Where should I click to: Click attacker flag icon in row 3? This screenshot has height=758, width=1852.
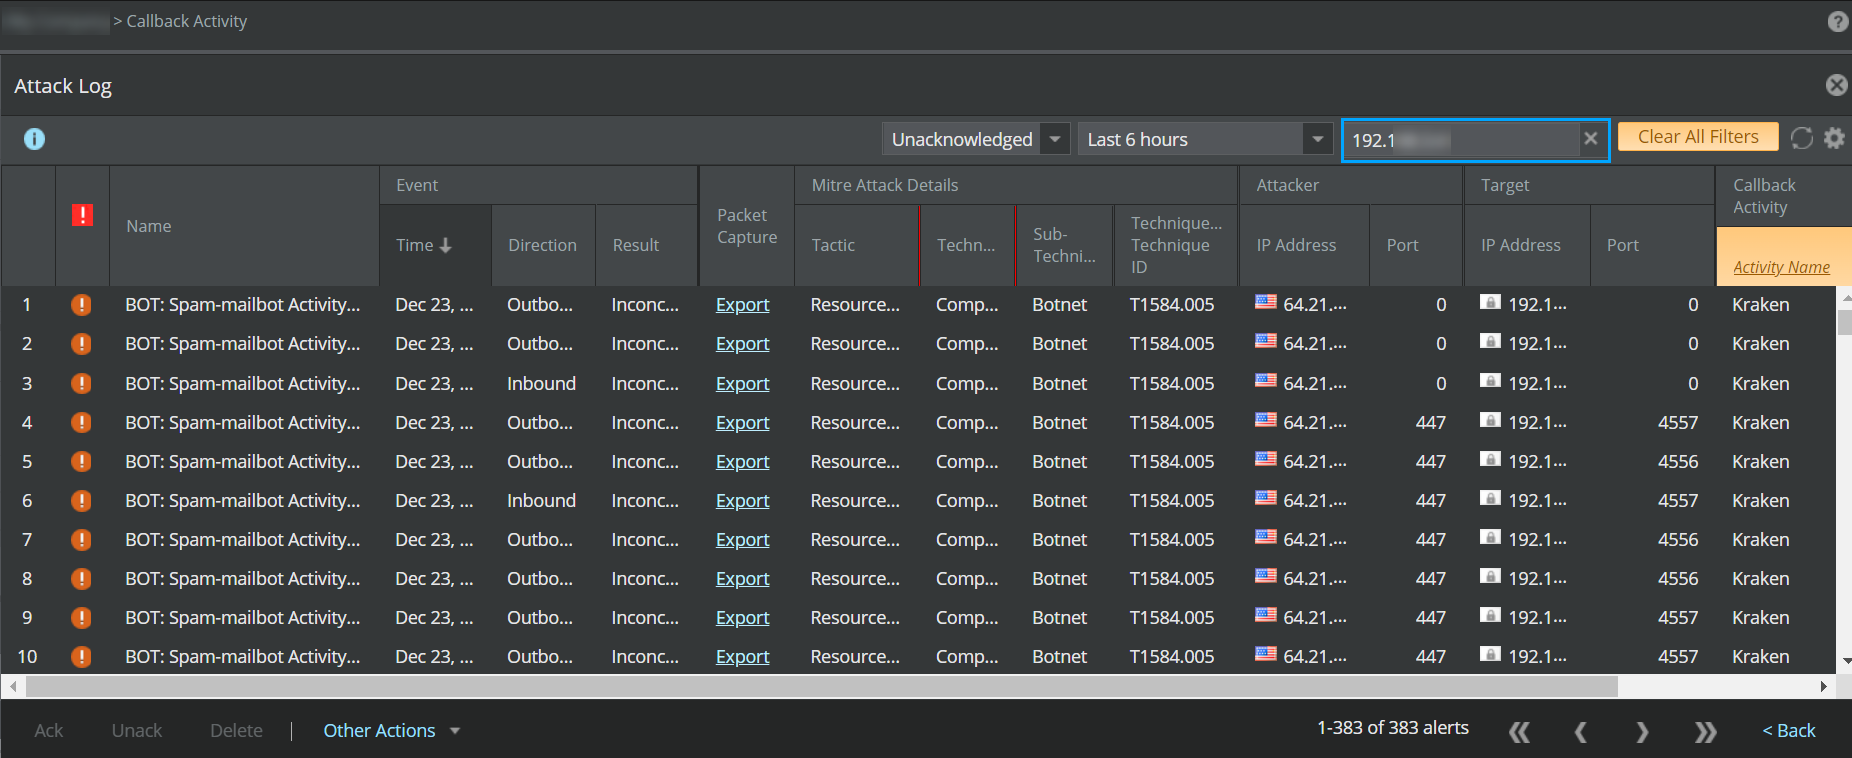[1266, 381]
